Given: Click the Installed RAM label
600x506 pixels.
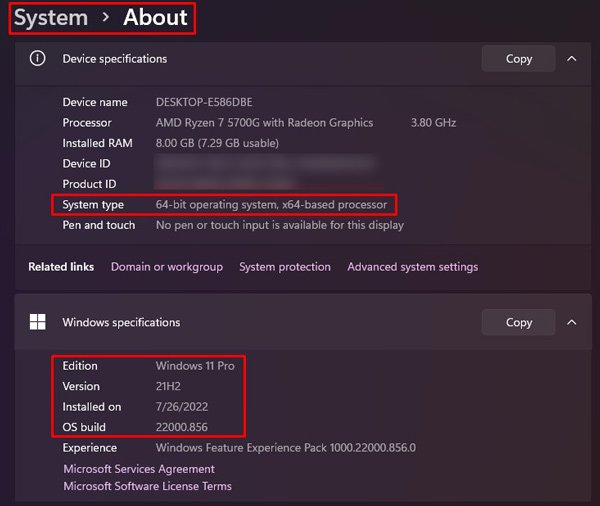Looking at the screenshot, I should [98, 143].
